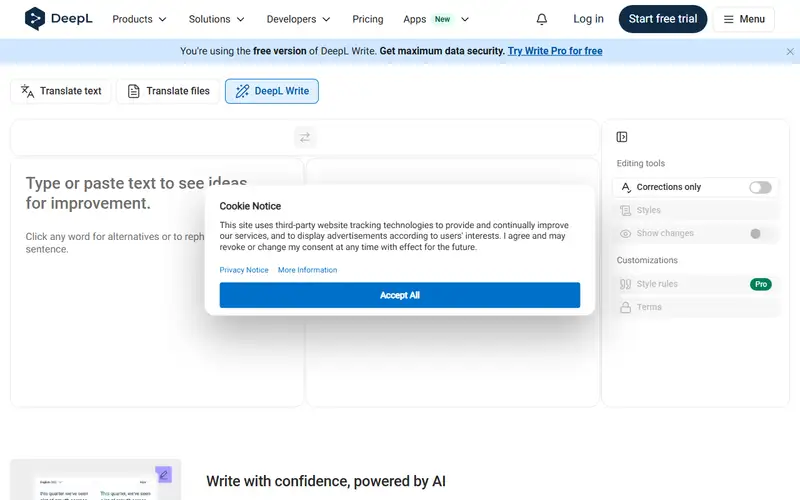Click the Style rules quotation icon
Image resolution: width=800 pixels, height=500 pixels.
625,284
